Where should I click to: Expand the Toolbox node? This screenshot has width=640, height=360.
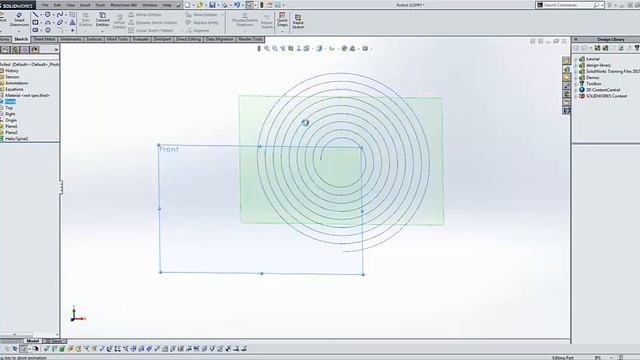pyautogui.click(x=576, y=84)
